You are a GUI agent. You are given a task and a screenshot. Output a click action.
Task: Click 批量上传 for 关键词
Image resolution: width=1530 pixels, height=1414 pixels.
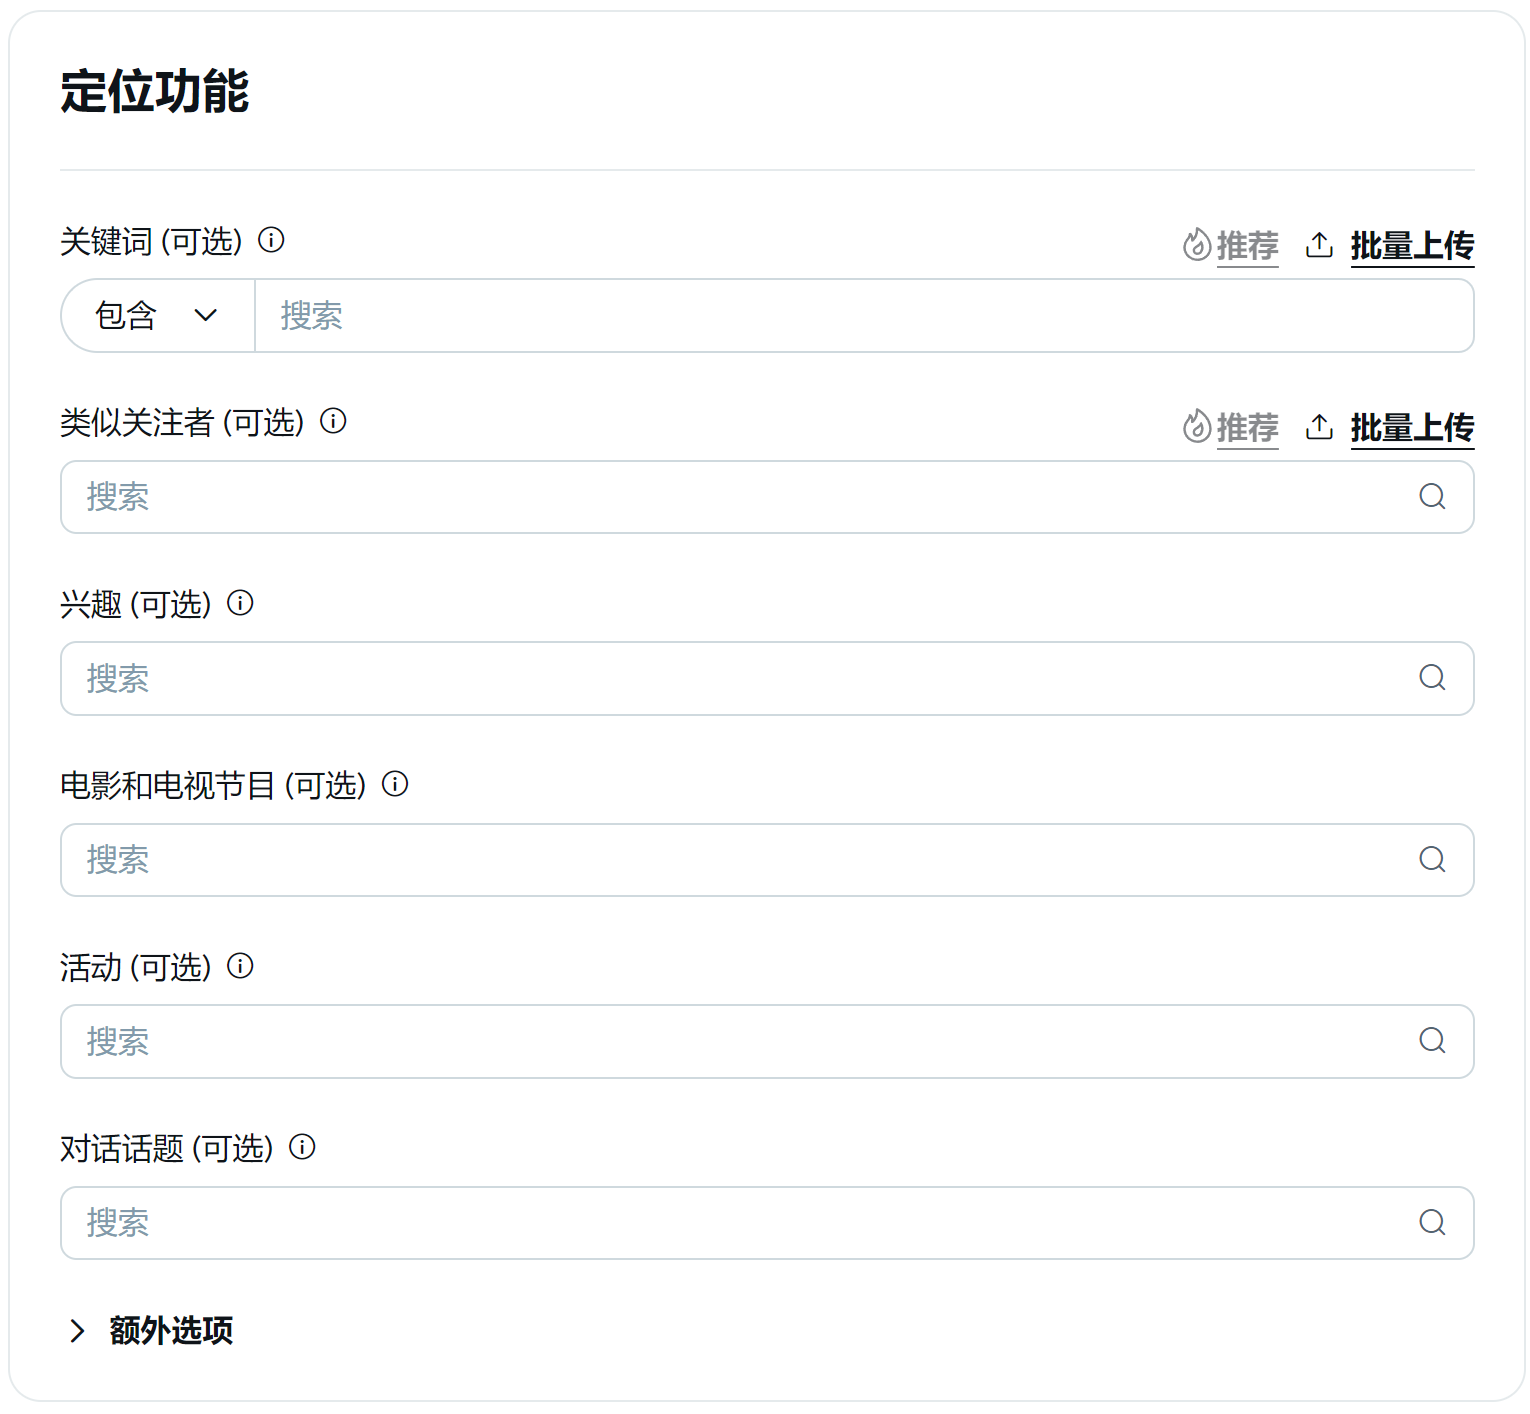pyautogui.click(x=1412, y=246)
